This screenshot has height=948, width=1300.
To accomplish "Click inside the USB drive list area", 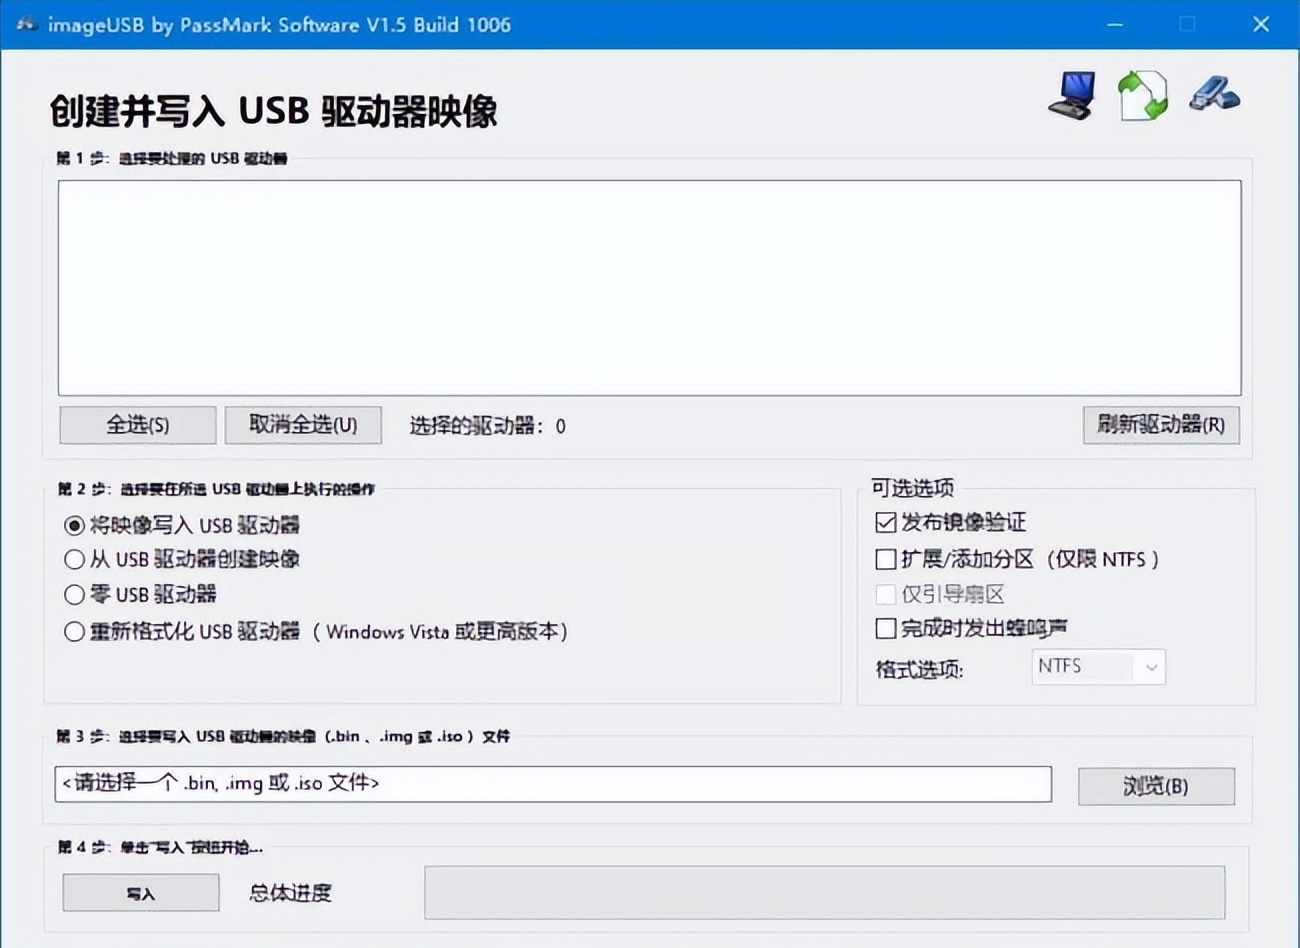I will [650, 287].
